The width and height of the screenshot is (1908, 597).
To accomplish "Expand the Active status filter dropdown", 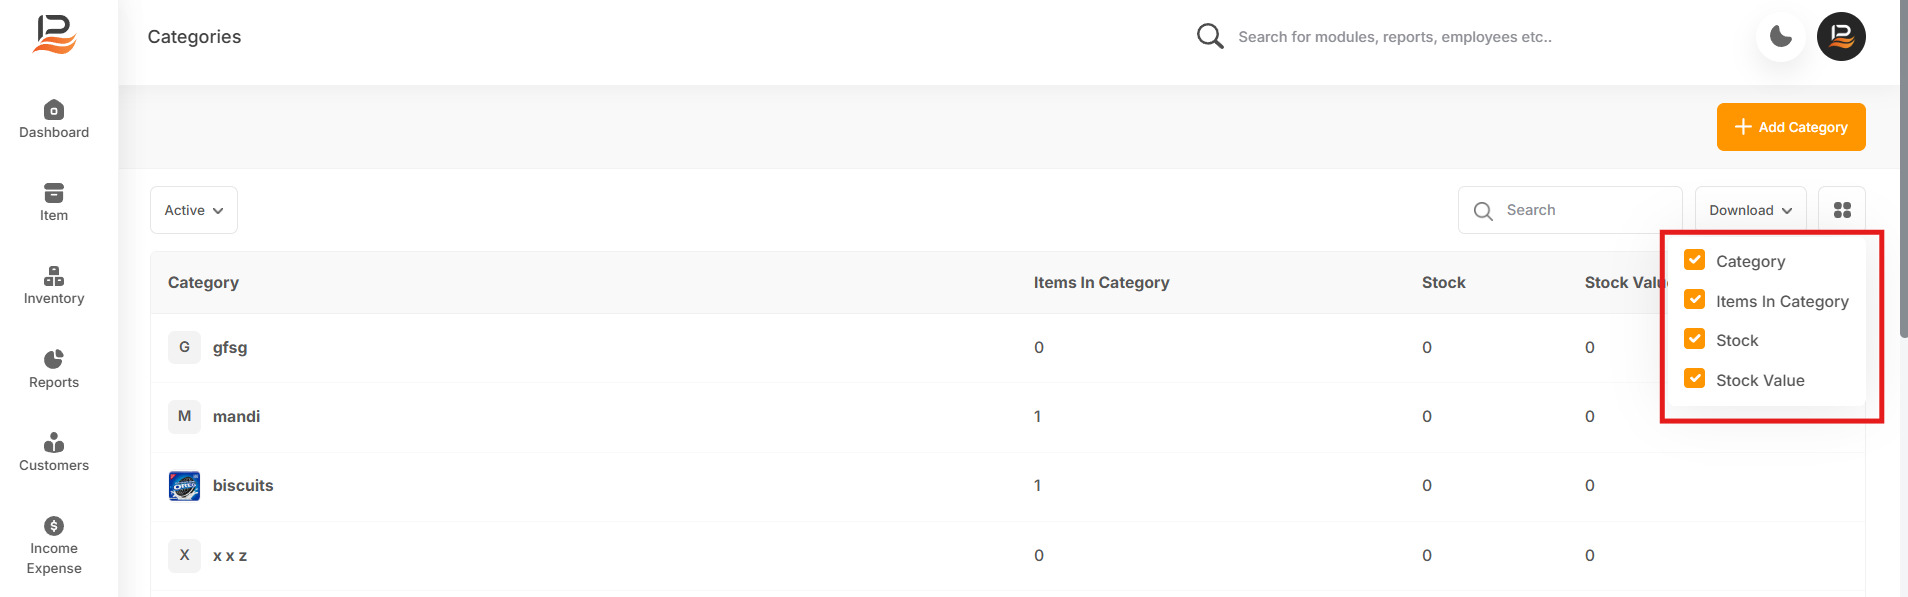I will point(194,210).
